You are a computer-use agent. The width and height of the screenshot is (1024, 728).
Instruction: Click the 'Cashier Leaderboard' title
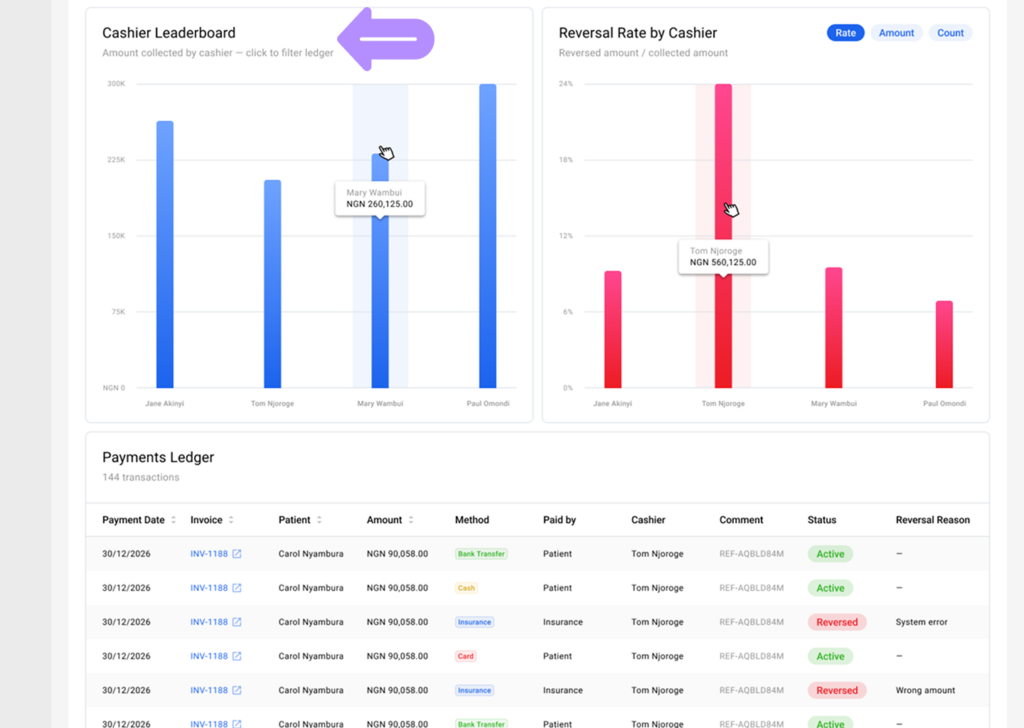168,33
